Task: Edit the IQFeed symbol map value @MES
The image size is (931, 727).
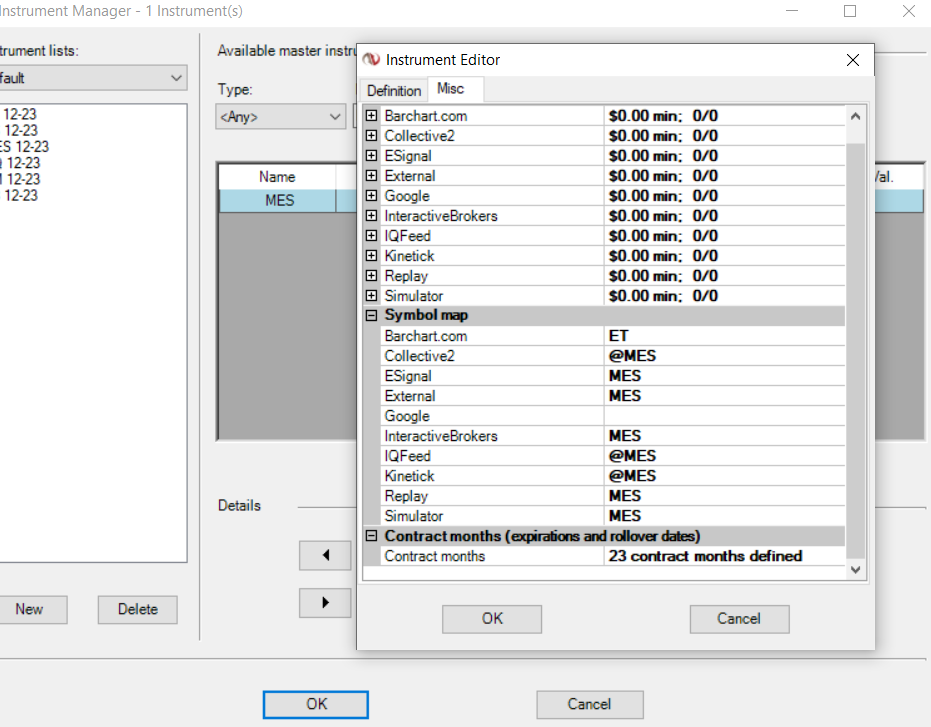Action: tap(724, 456)
